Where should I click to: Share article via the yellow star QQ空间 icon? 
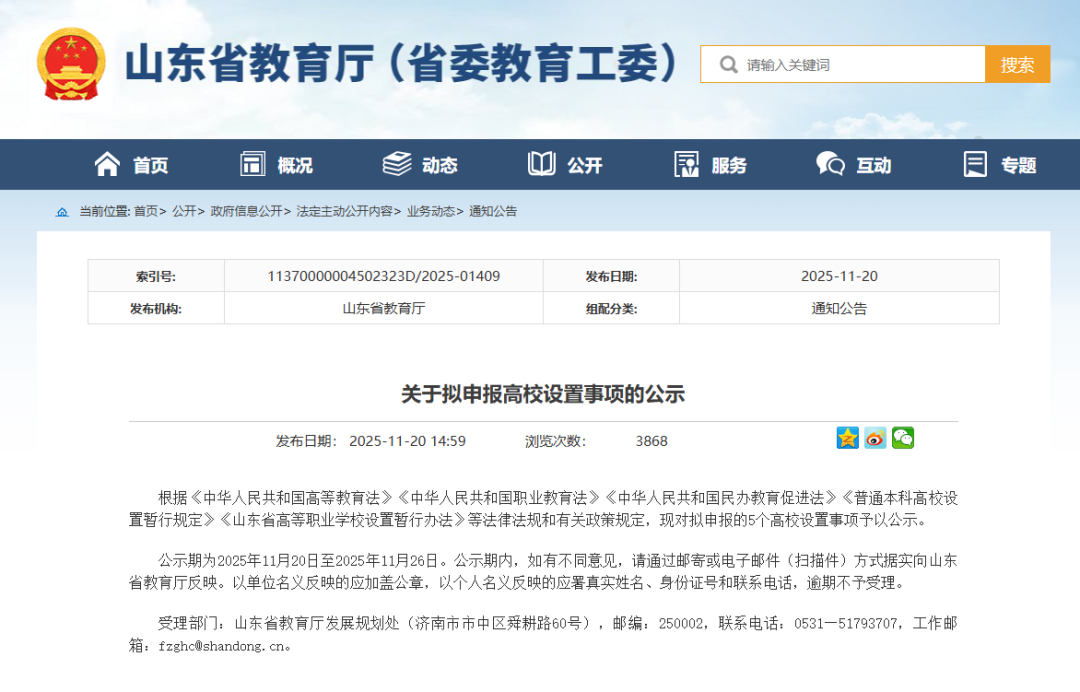tap(848, 438)
